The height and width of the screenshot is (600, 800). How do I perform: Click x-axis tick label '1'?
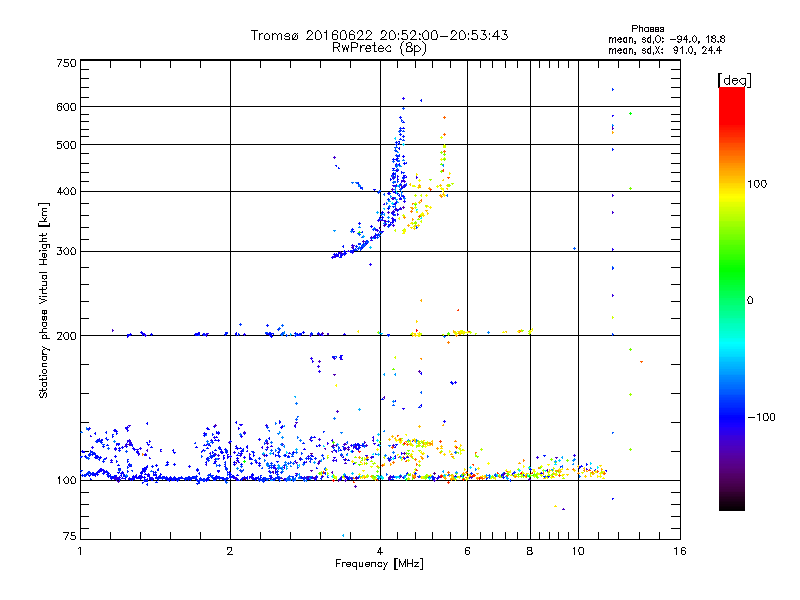point(81,551)
